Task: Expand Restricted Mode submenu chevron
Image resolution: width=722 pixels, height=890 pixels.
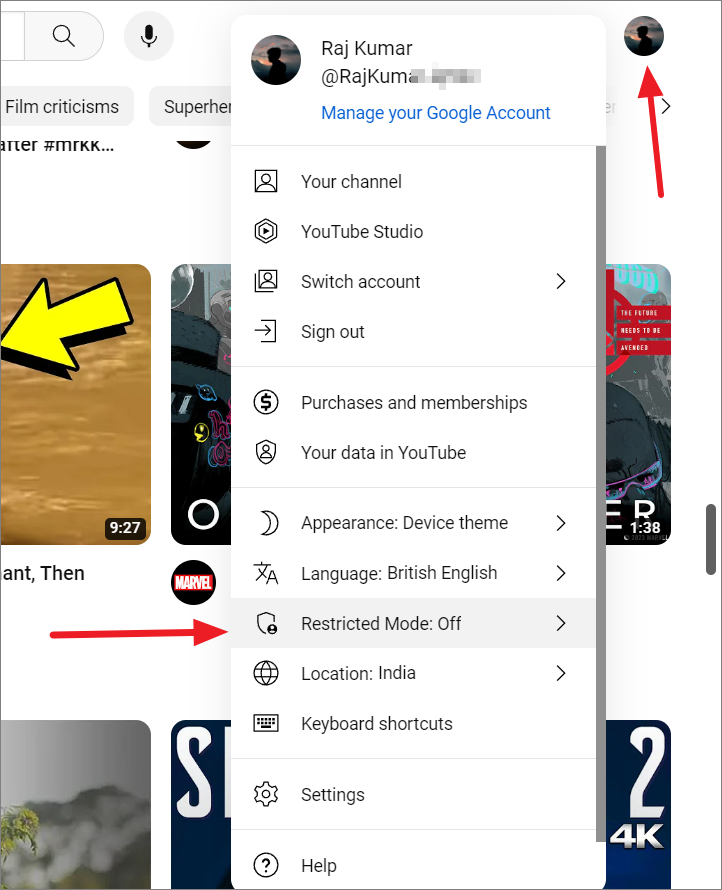Action: point(561,623)
